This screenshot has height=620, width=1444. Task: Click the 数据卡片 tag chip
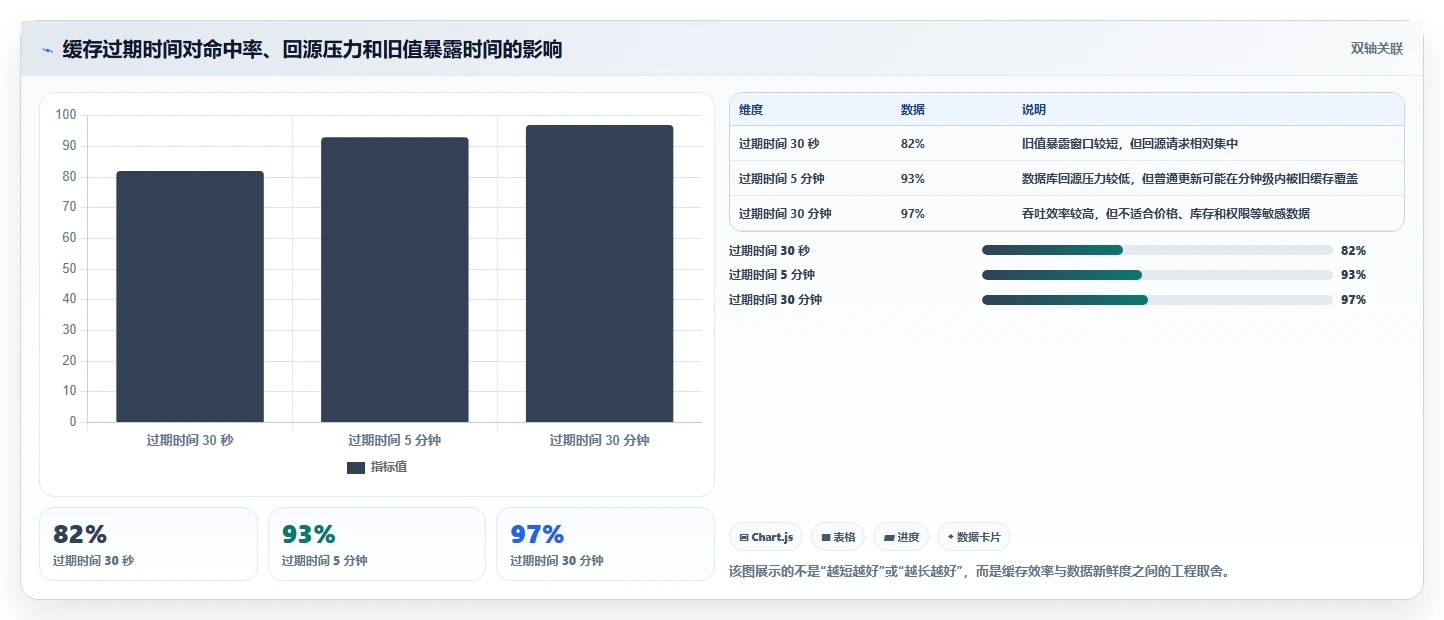974,537
